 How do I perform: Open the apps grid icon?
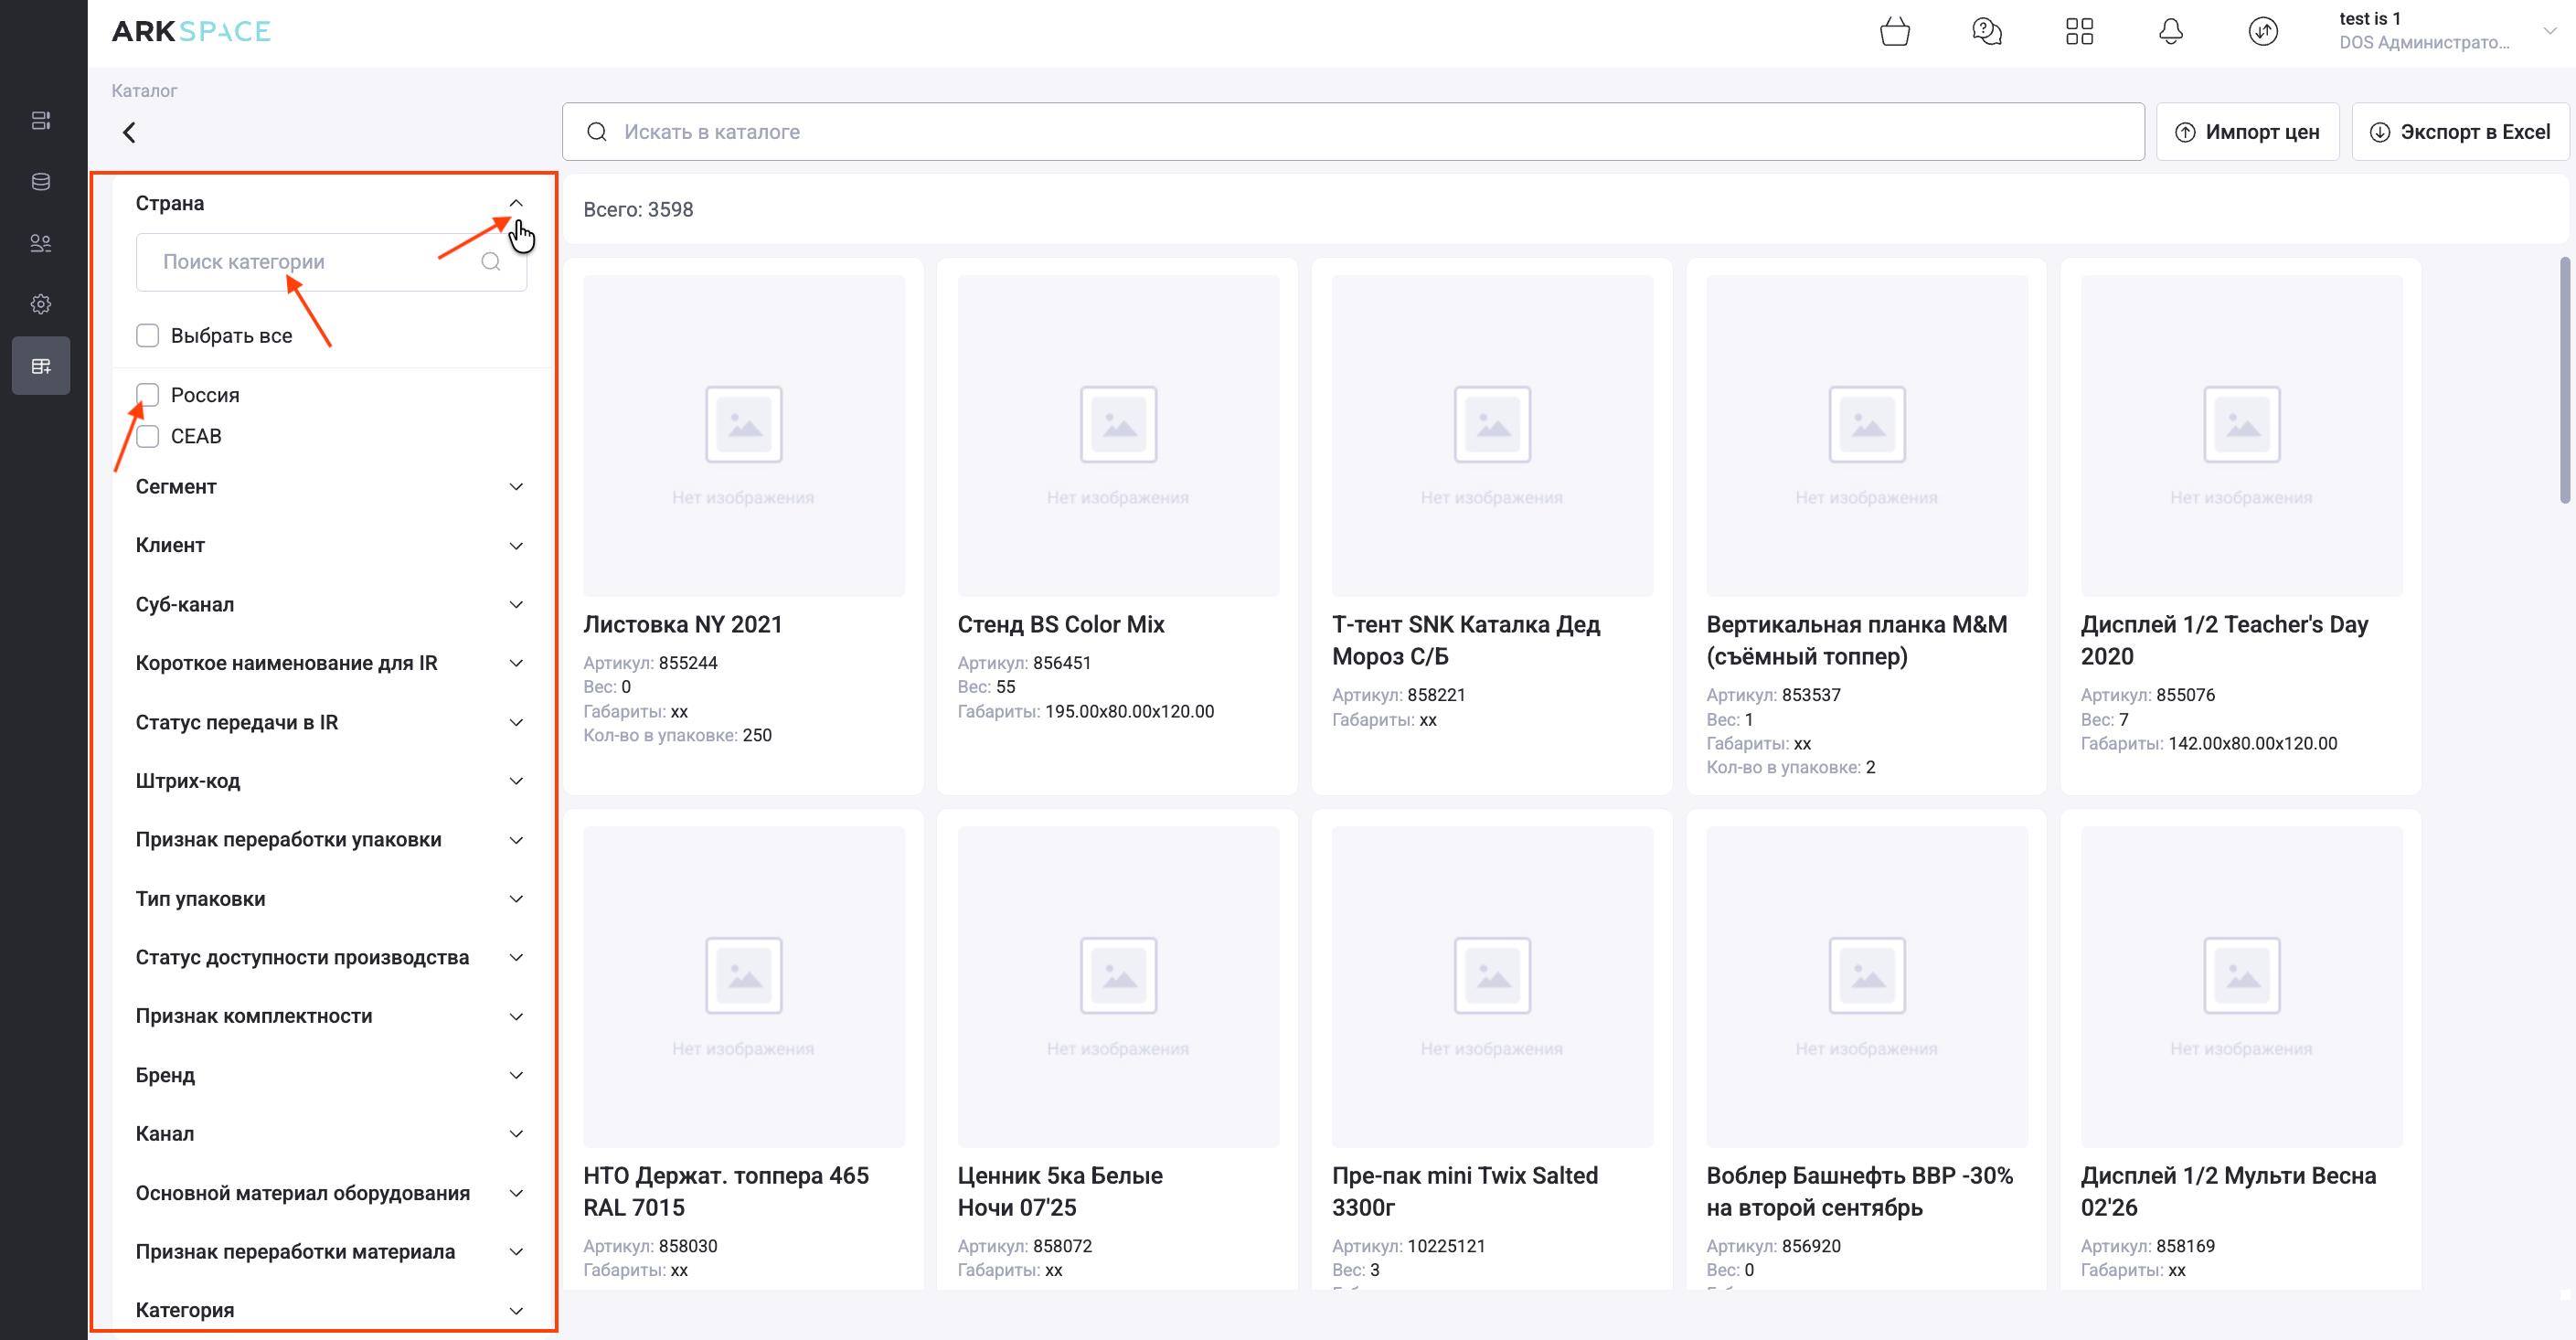tap(2079, 32)
